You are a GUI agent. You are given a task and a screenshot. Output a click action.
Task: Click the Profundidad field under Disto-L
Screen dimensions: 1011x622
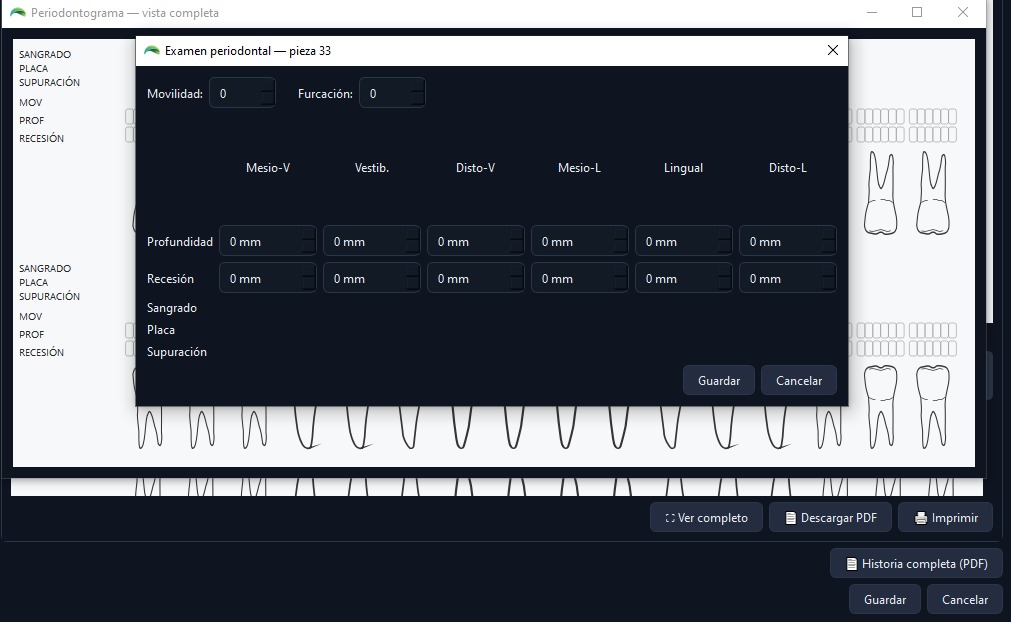point(788,242)
